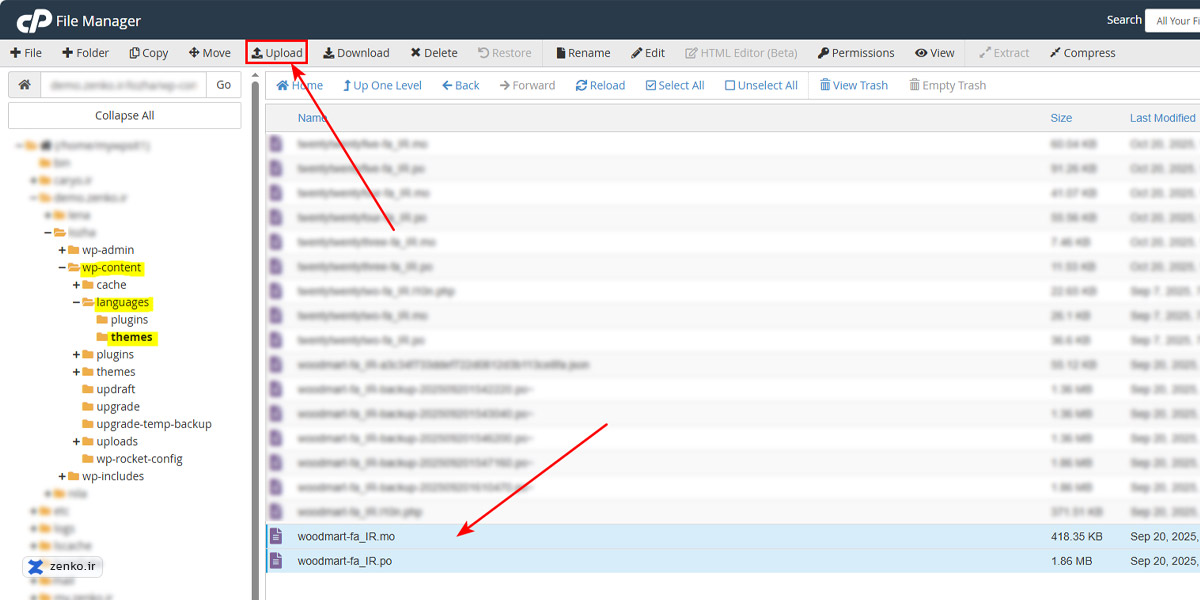Click the home icon beside path field

click(24, 85)
